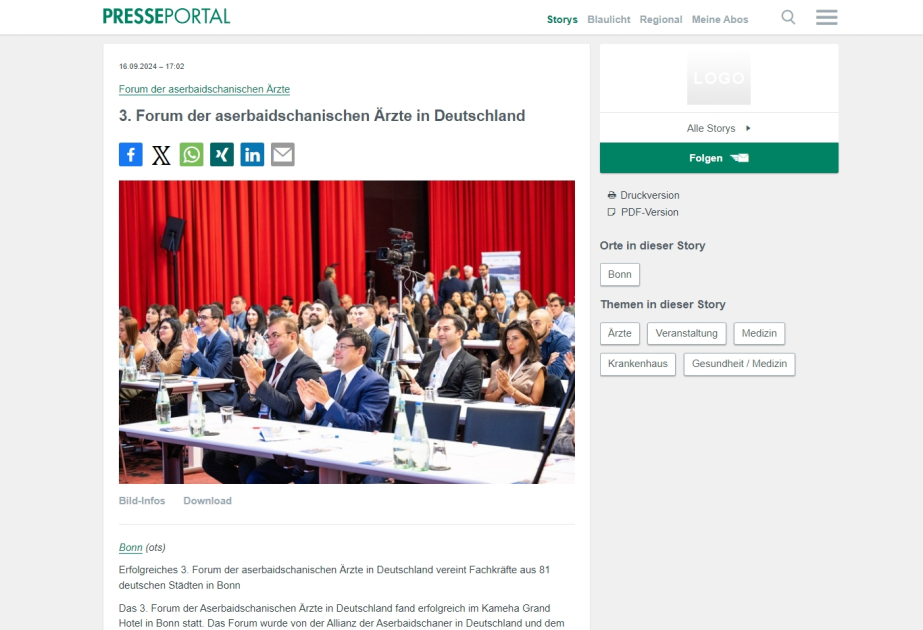Open the Storys navigation tab
The image size is (923, 630).
pos(562,19)
